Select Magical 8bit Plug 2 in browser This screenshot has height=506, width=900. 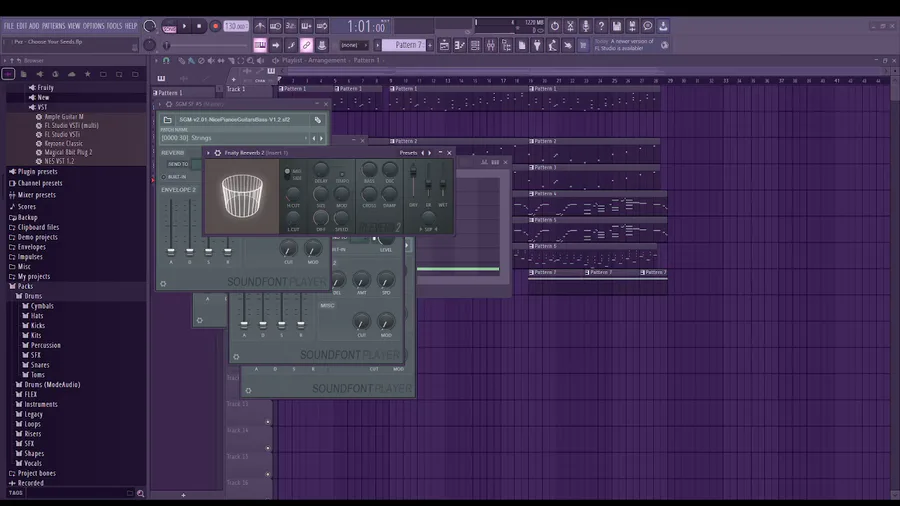coord(68,153)
